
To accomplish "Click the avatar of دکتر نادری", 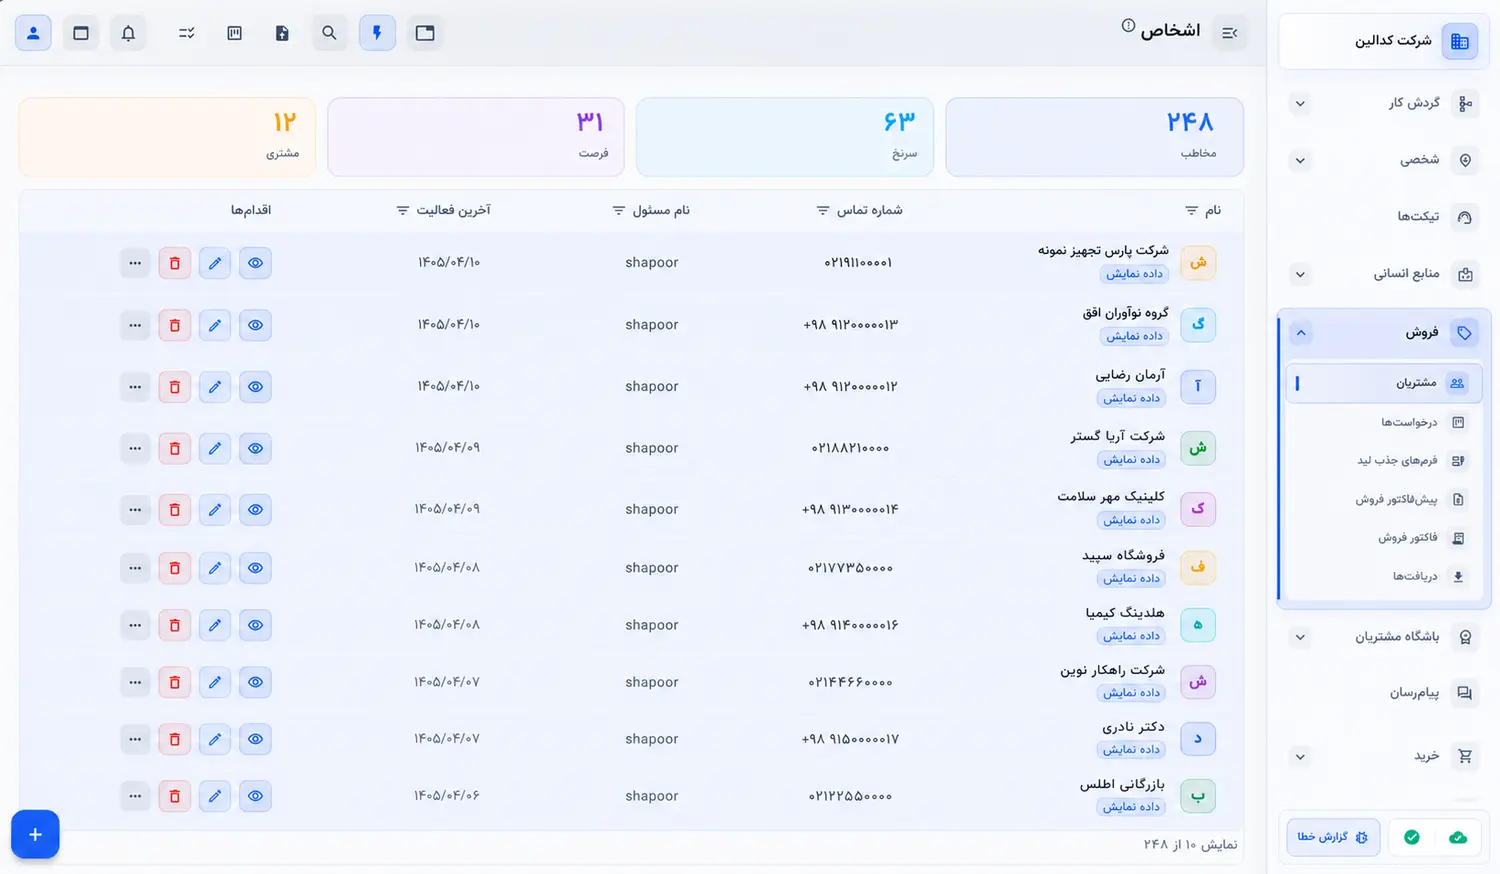I will coord(1198,739).
